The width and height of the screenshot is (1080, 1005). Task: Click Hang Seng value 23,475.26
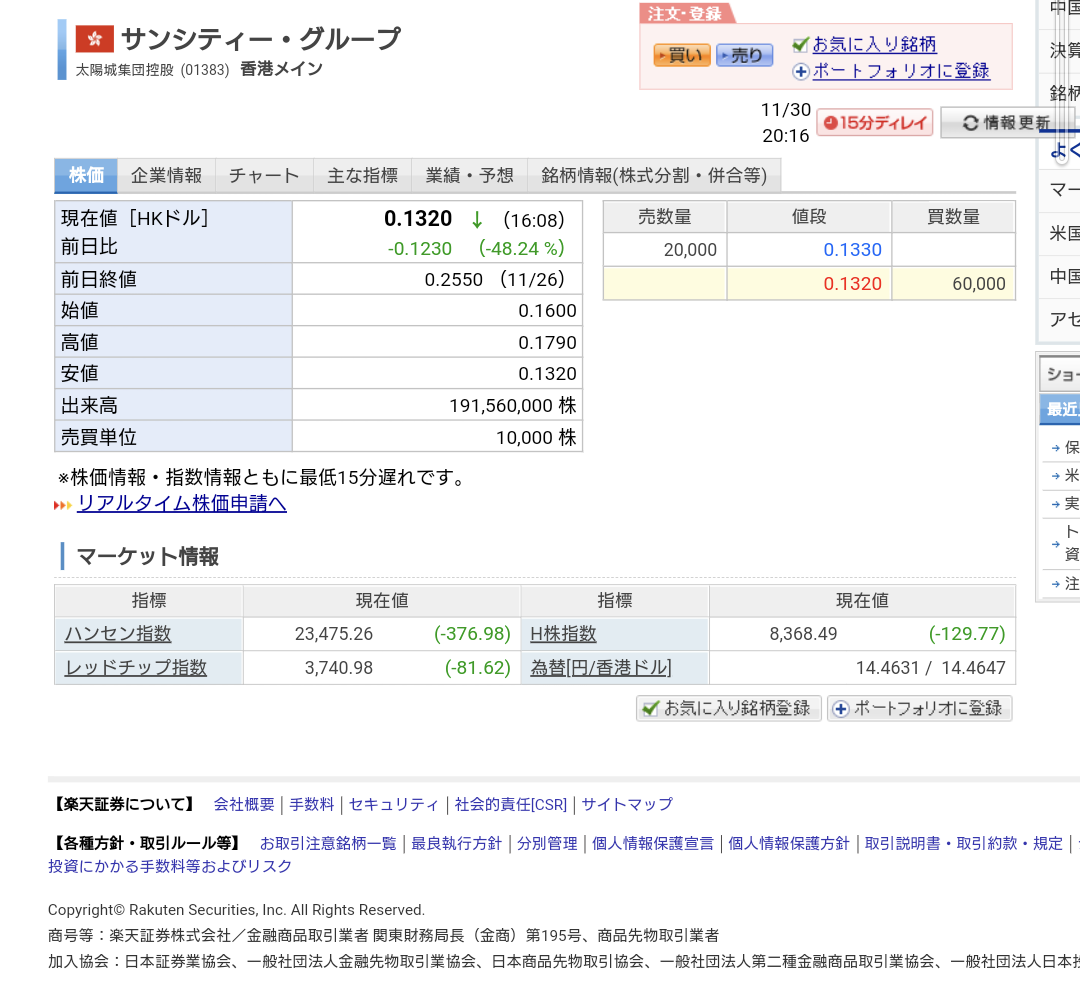pos(333,634)
